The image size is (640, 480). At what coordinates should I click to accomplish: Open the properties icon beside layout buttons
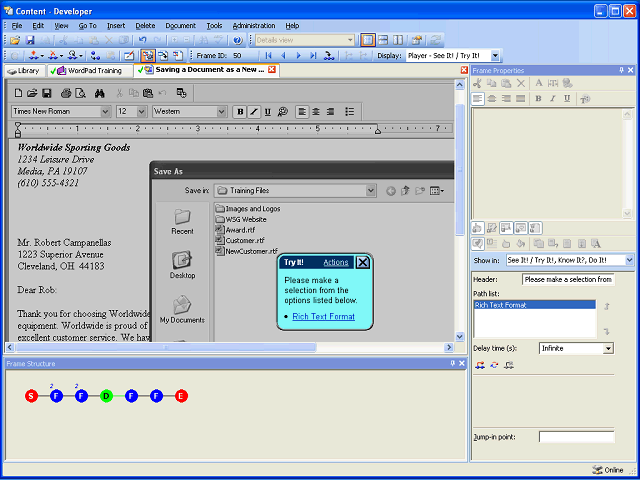pyautogui.click(x=416, y=40)
